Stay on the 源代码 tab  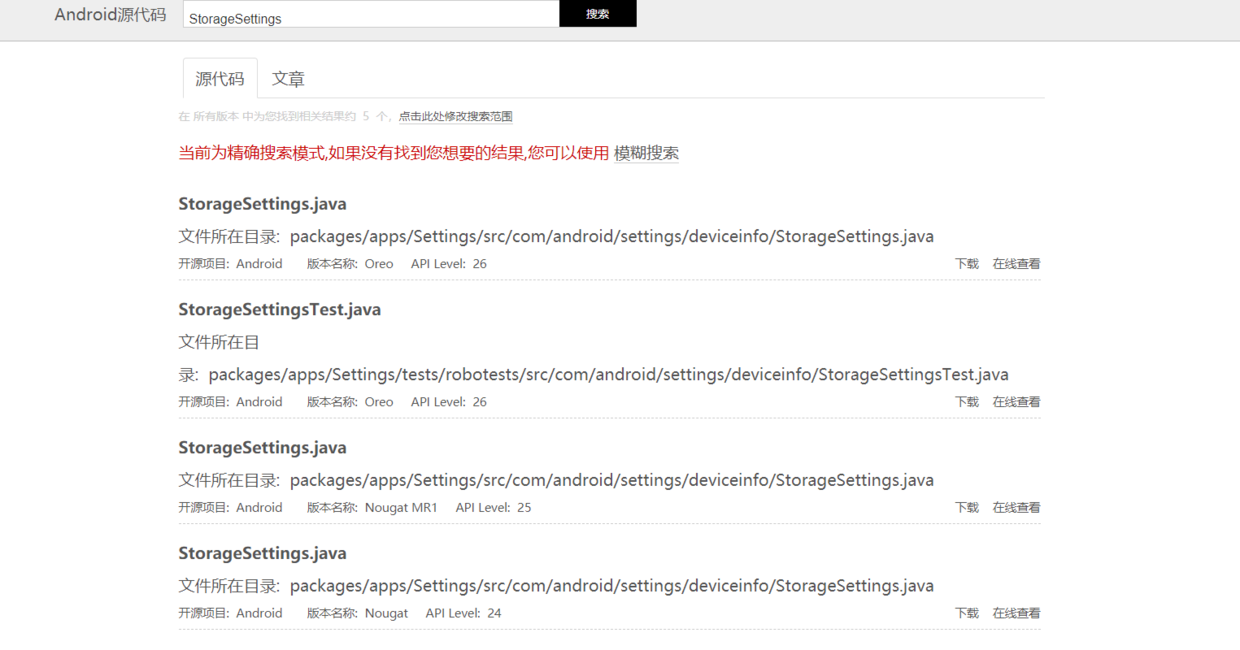click(x=219, y=78)
